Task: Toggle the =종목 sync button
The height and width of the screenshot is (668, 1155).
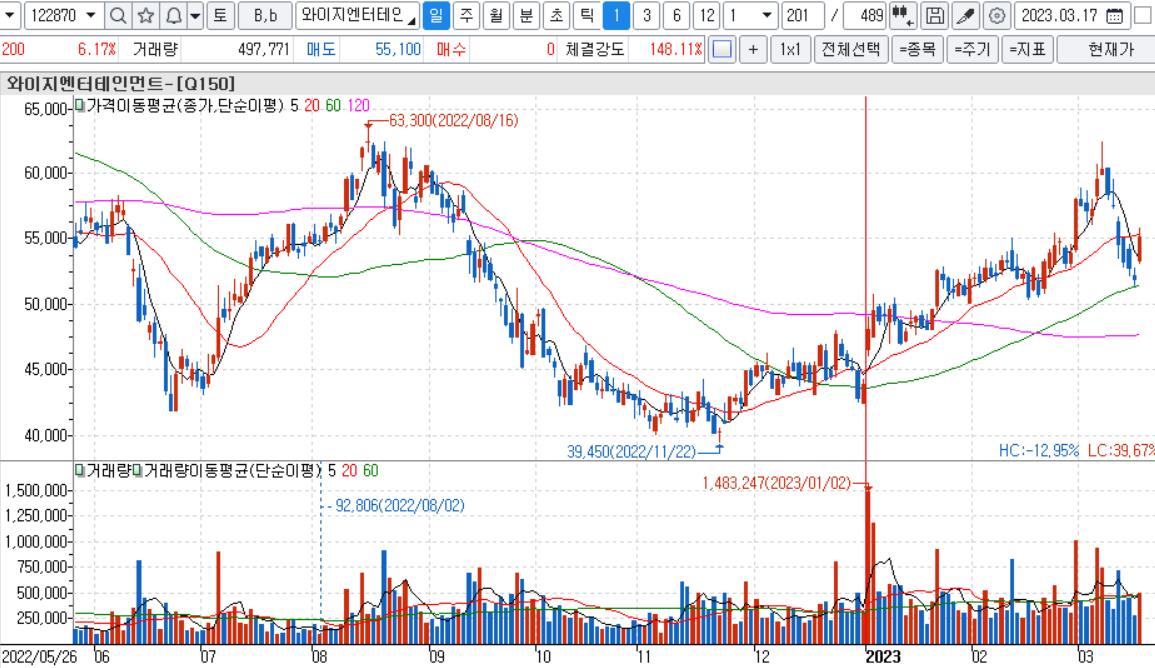Action: click(916, 49)
